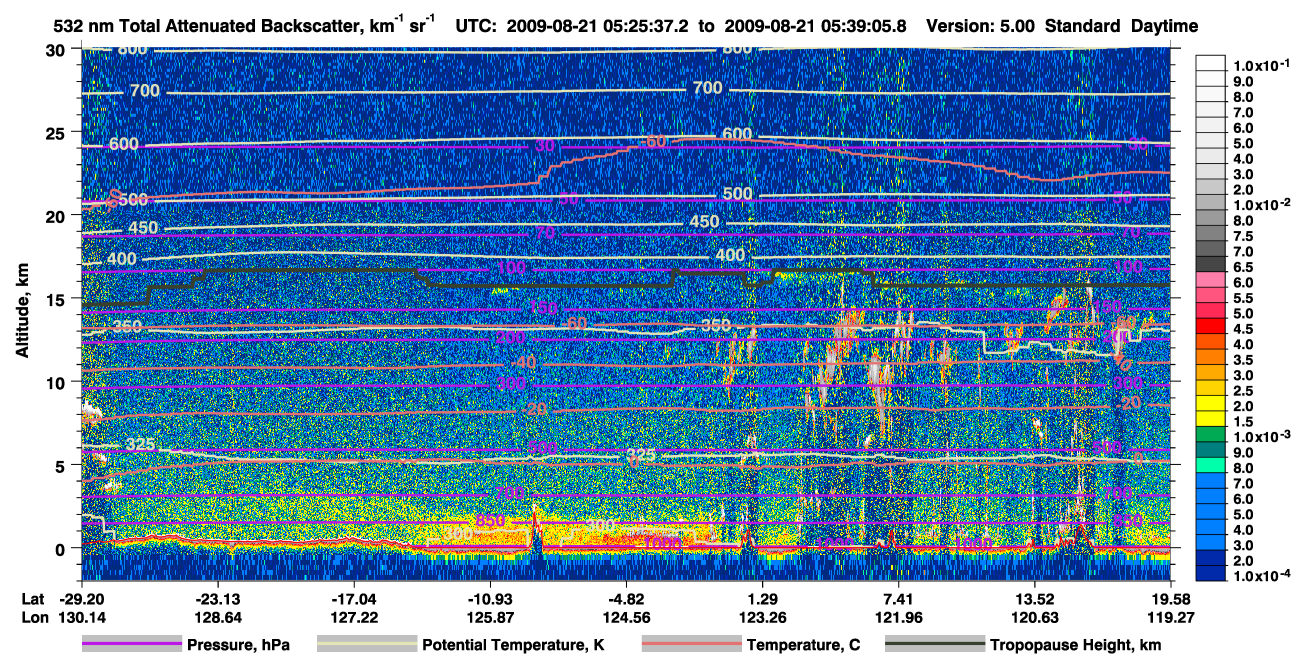
Task: Click the darkest blue bottom colorbar swatch
Action: tap(1211, 573)
